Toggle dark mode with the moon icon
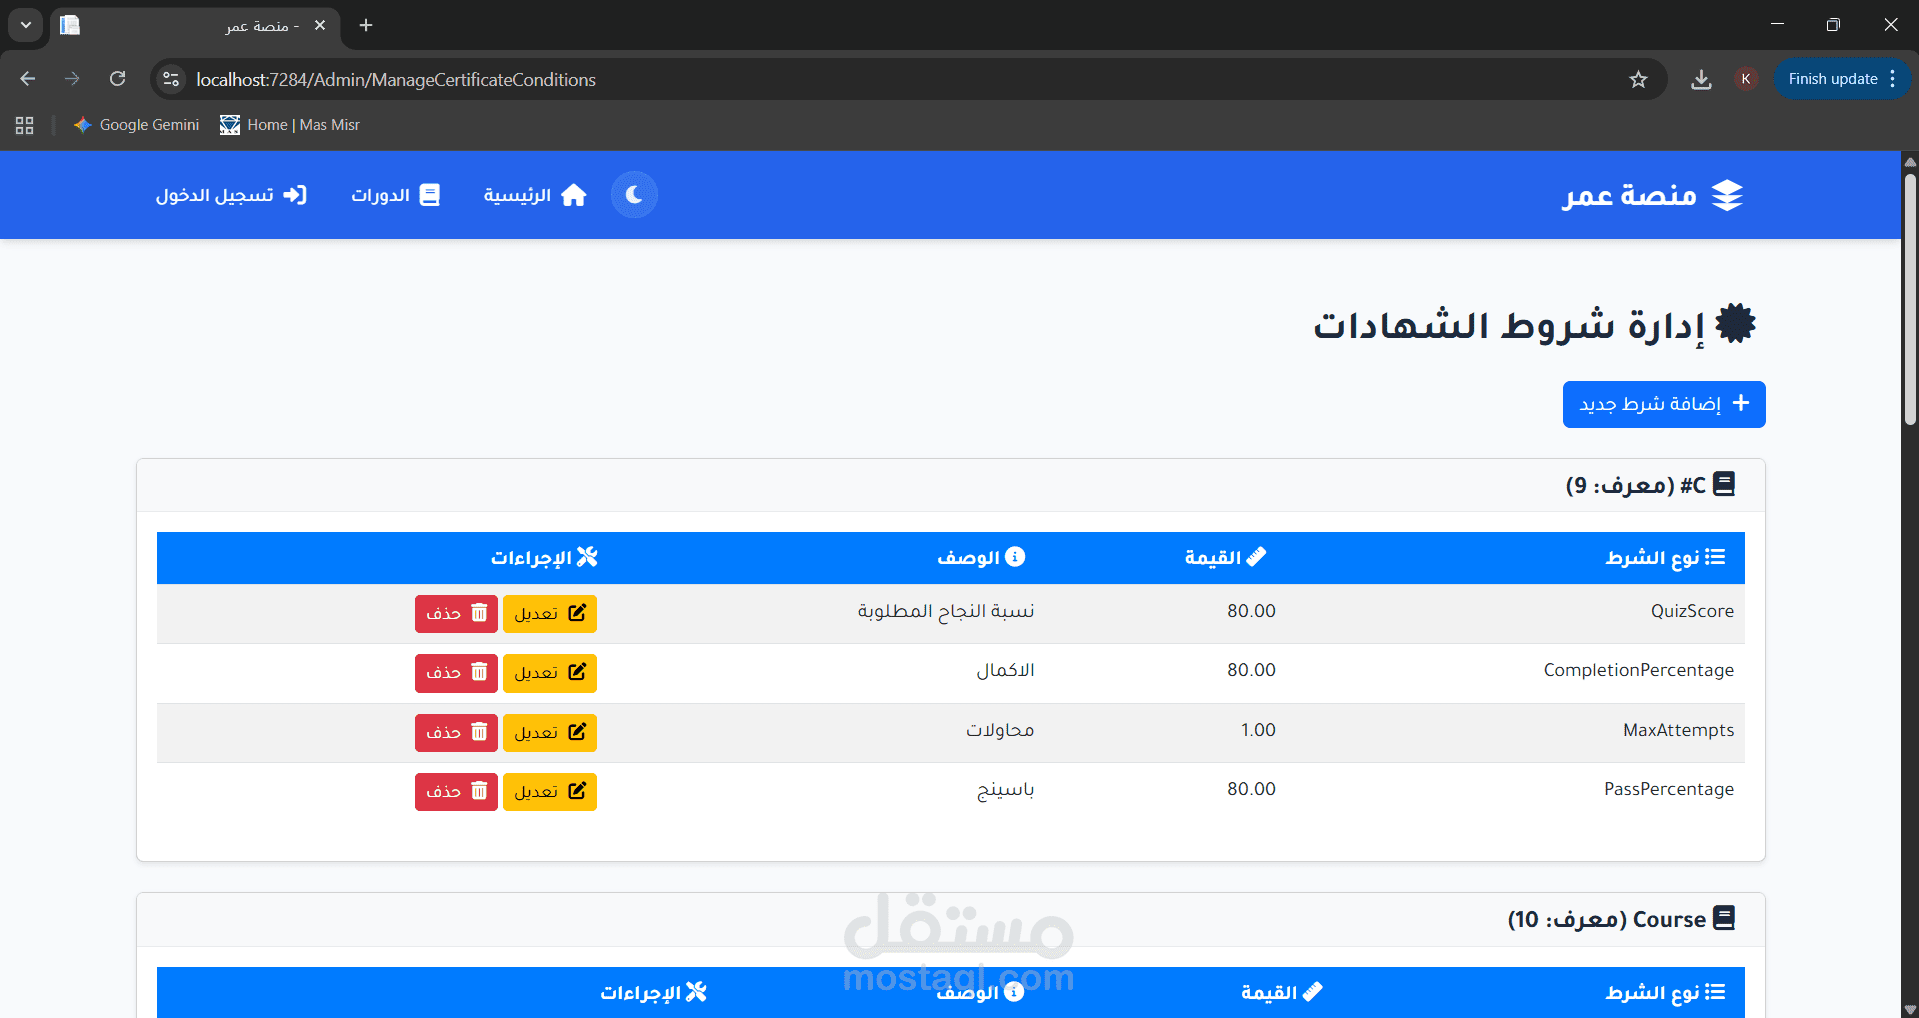 pos(634,195)
